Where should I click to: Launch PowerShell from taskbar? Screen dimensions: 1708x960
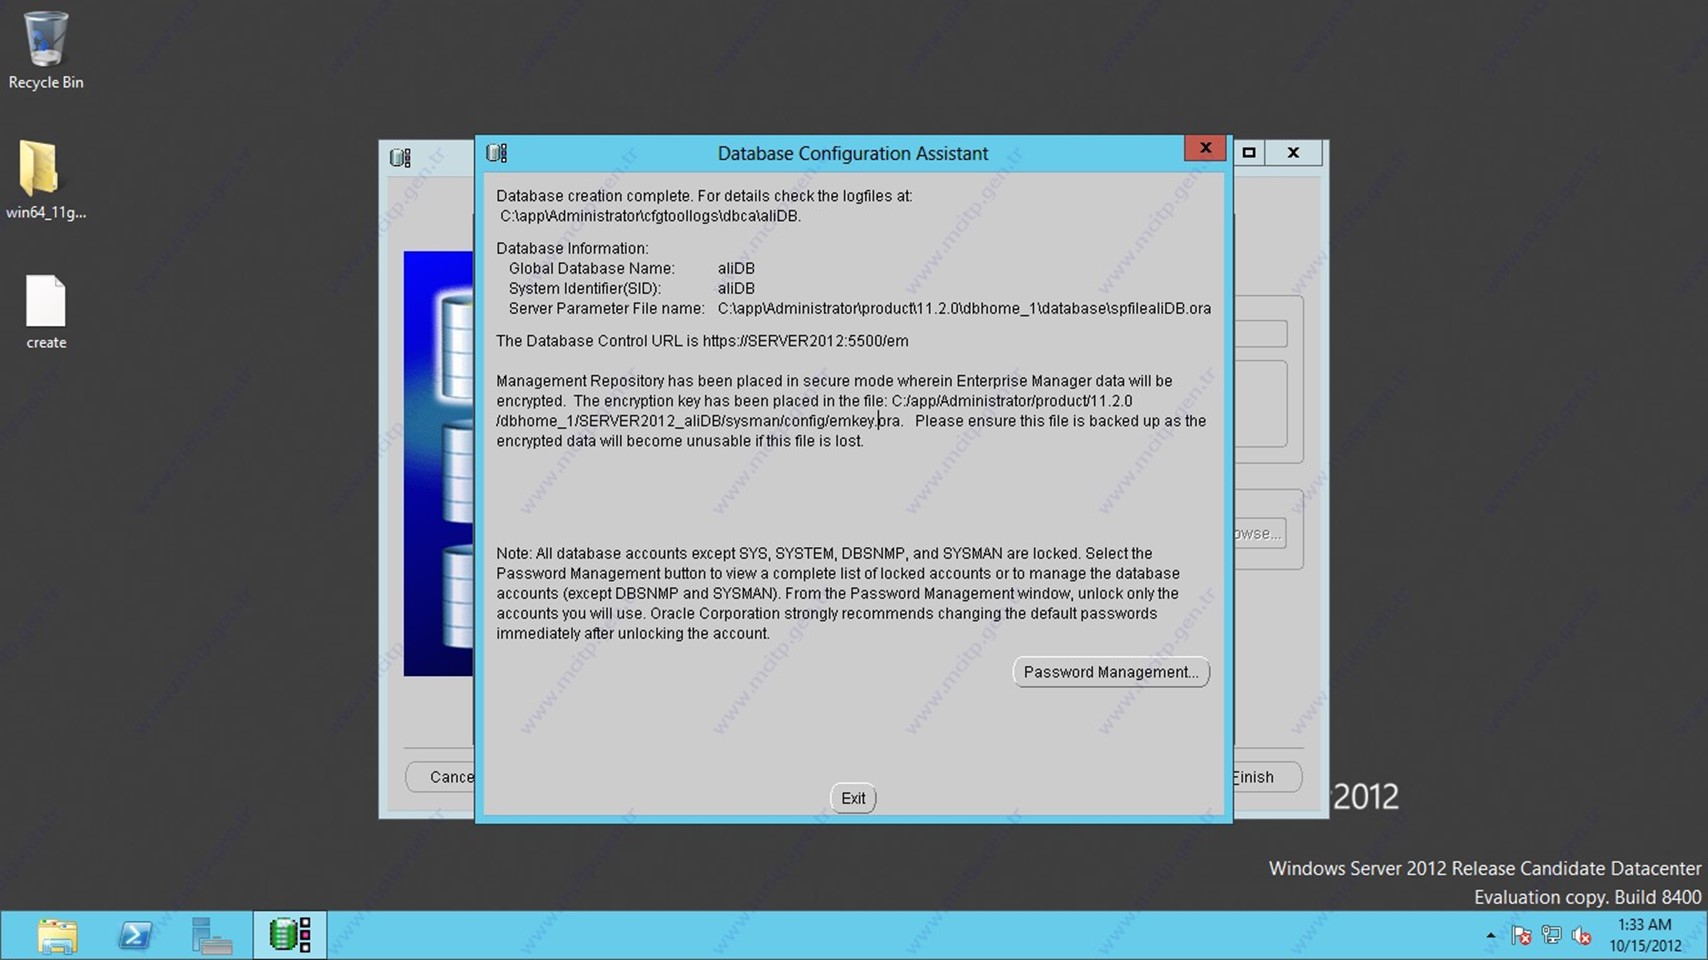[x=135, y=936]
